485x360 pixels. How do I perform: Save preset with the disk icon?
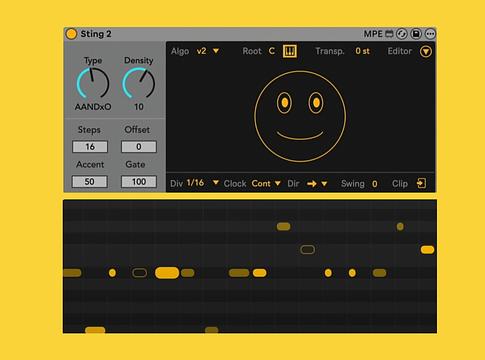pos(416,34)
